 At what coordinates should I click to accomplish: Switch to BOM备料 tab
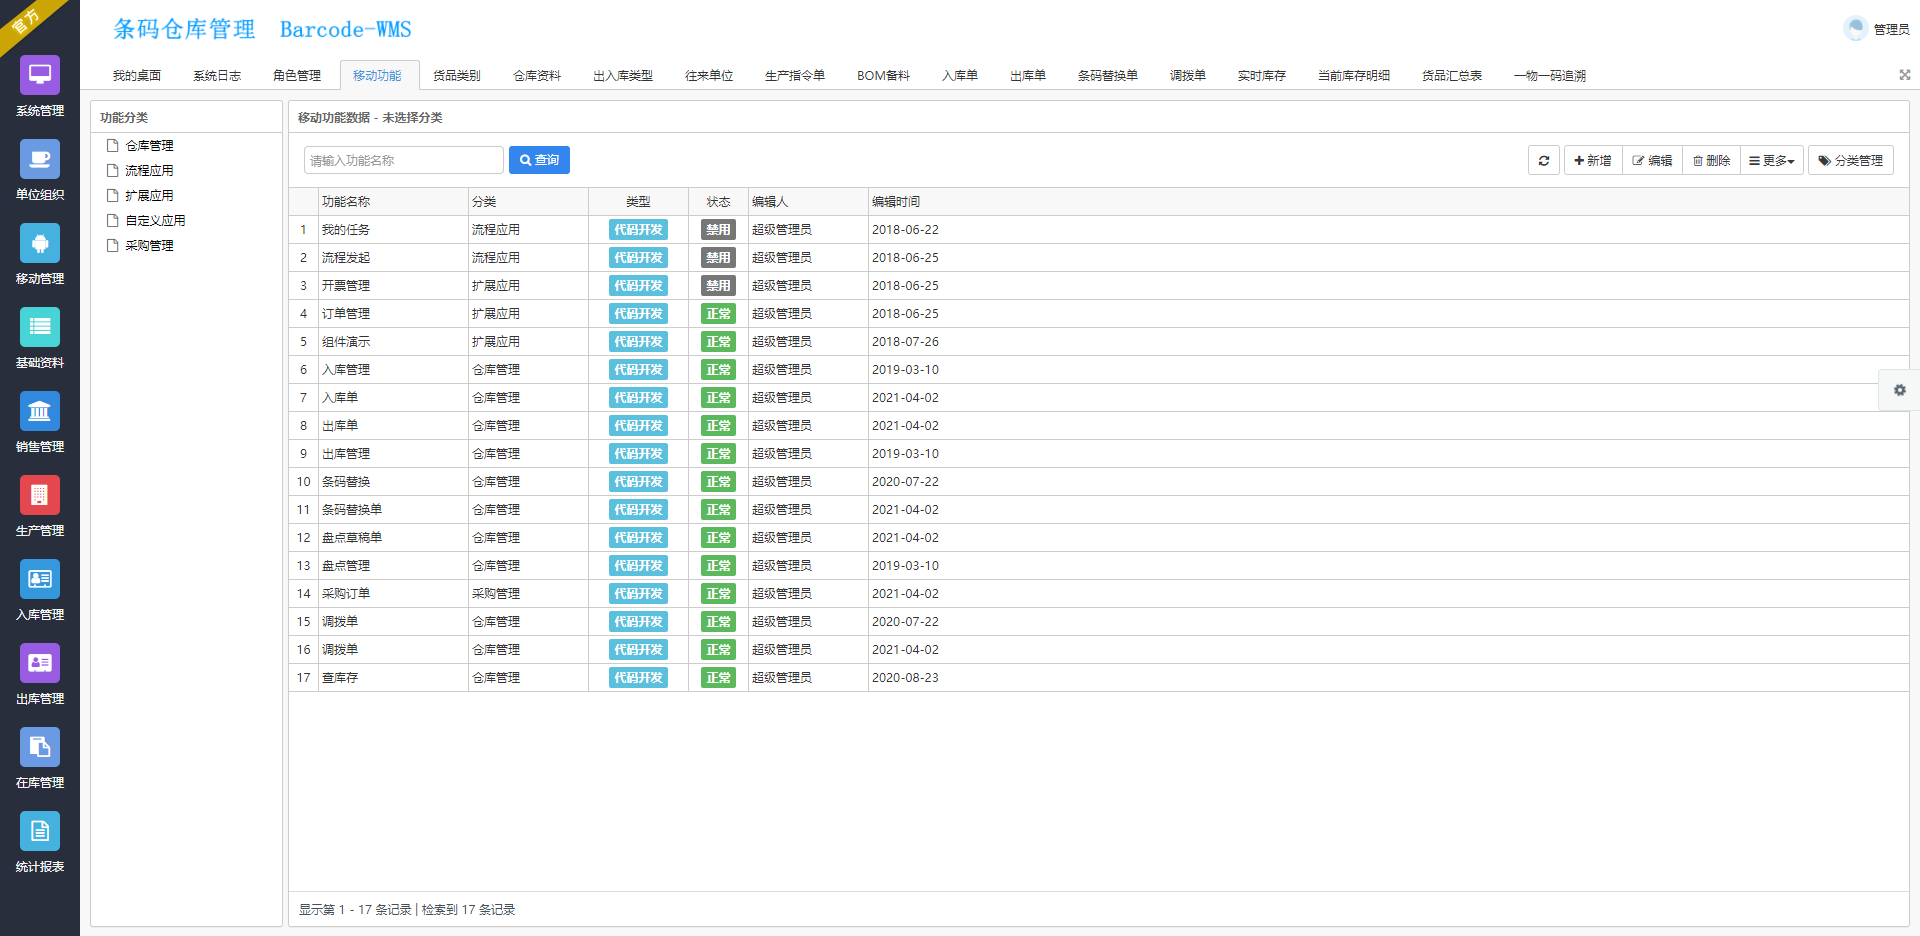[x=883, y=76]
